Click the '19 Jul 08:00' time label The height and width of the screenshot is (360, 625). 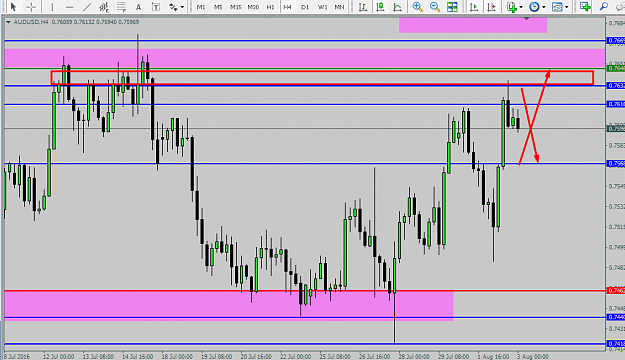(x=216, y=356)
